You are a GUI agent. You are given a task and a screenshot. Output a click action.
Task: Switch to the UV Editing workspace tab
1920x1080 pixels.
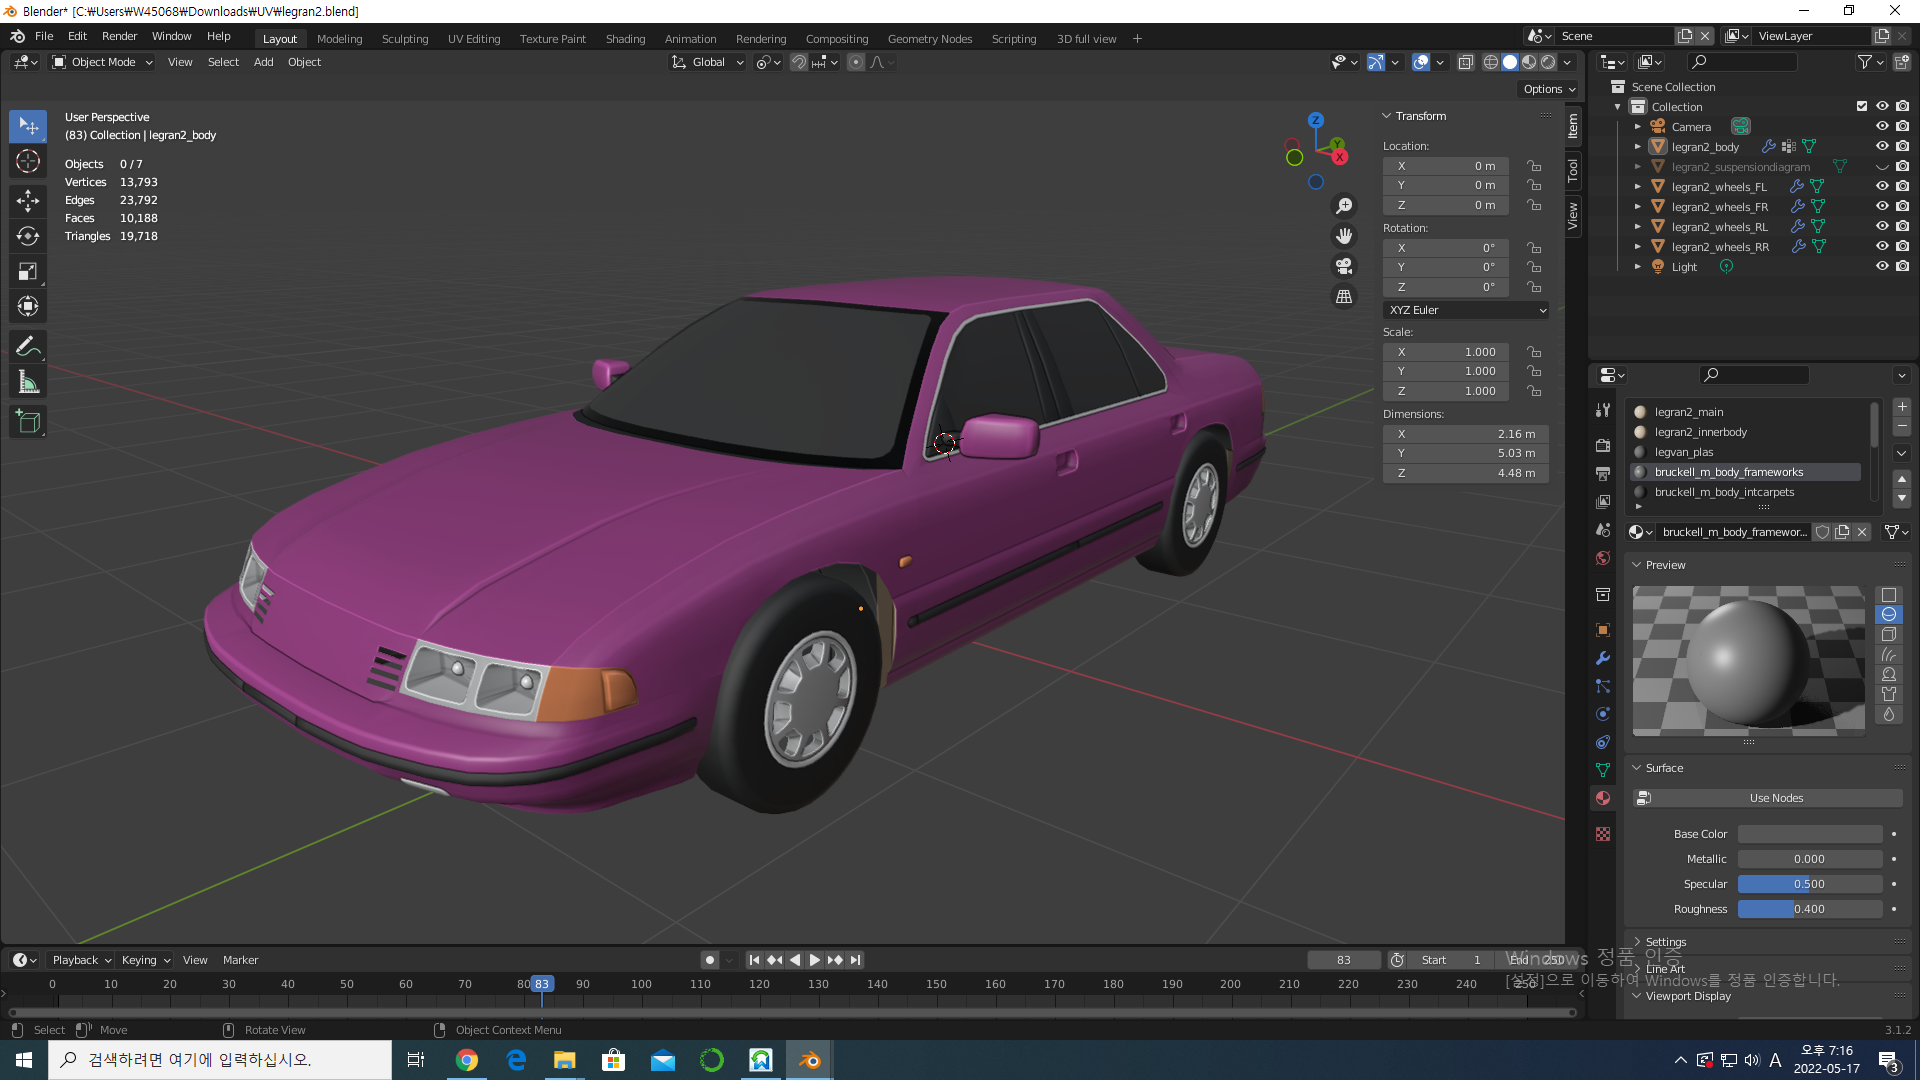click(473, 39)
